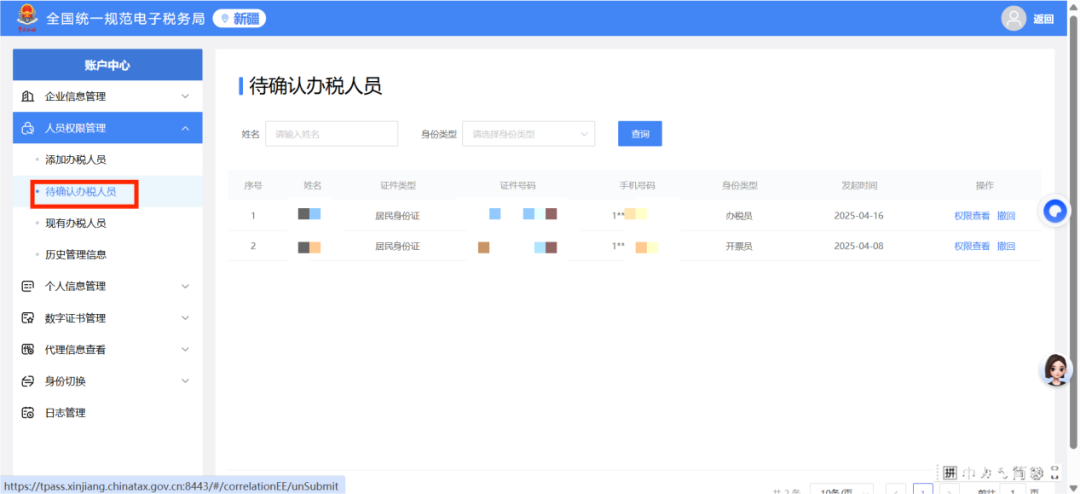Click 居民身份证 in row 1

point(397,216)
